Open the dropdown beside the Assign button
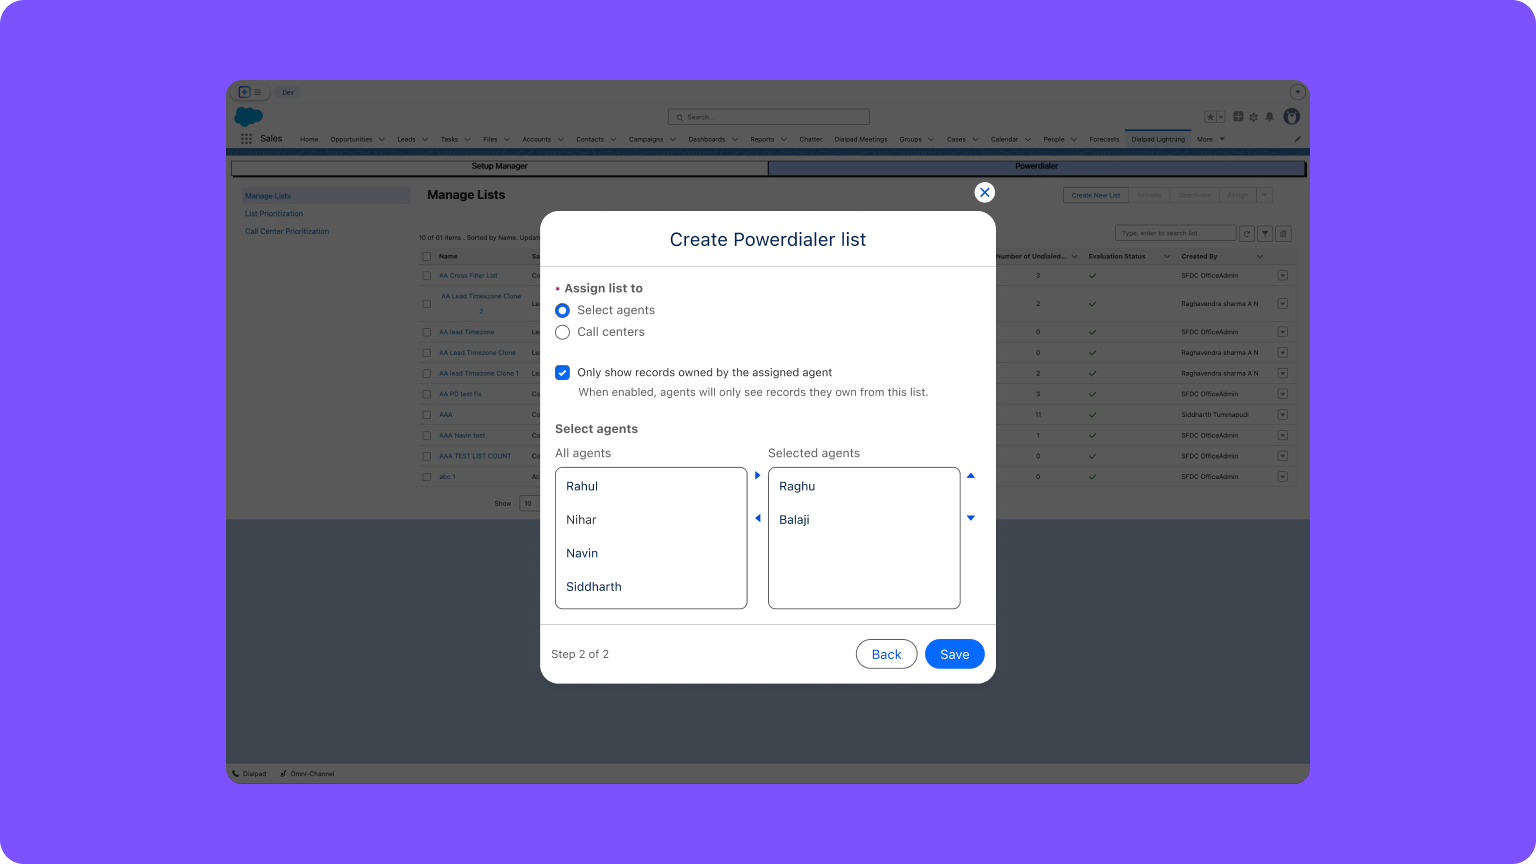The image size is (1536, 864). 1265,195
